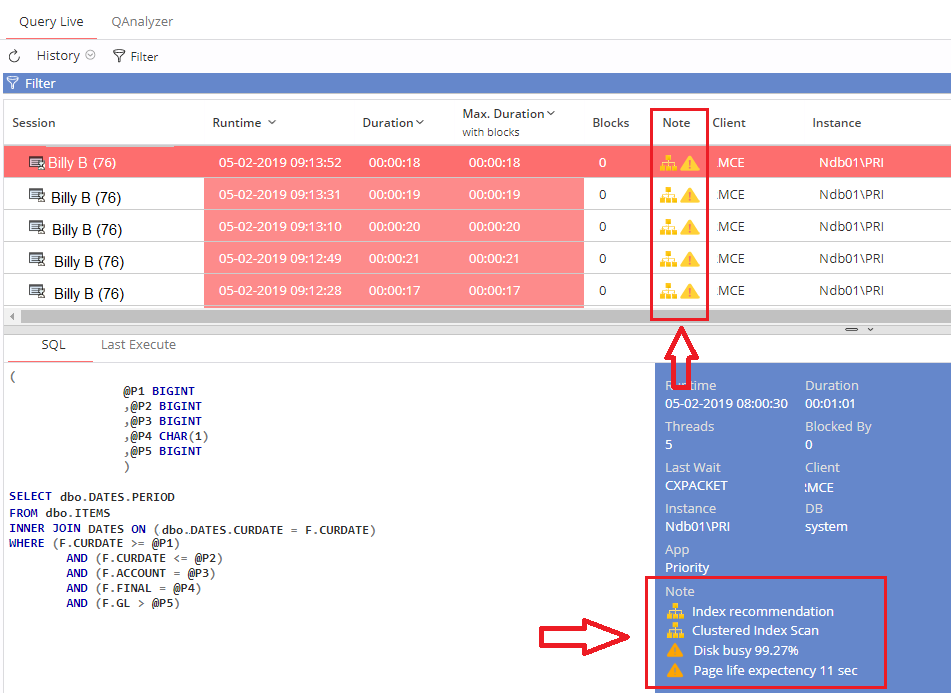The width and height of the screenshot is (951, 693).
Task: Open the Last Execute tab
Action: click(138, 345)
